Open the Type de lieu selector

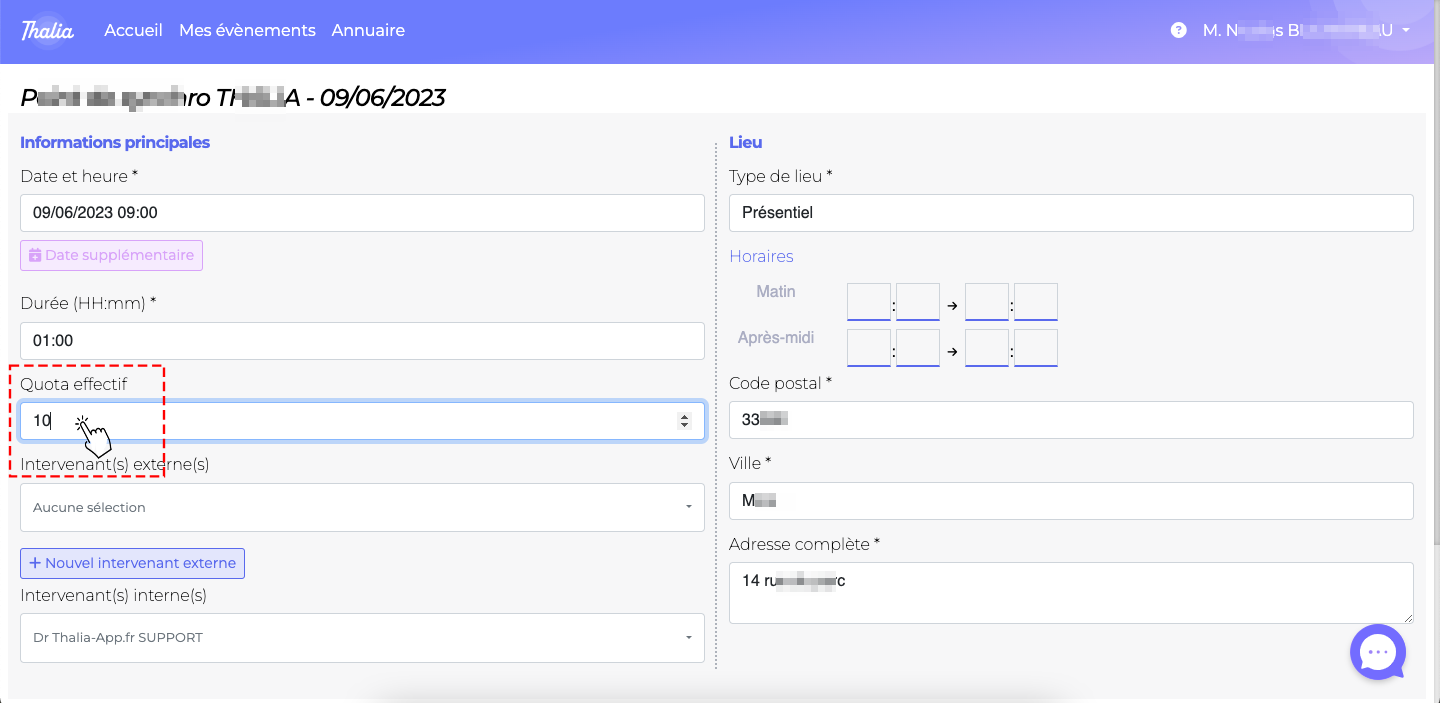[x=1070, y=213]
